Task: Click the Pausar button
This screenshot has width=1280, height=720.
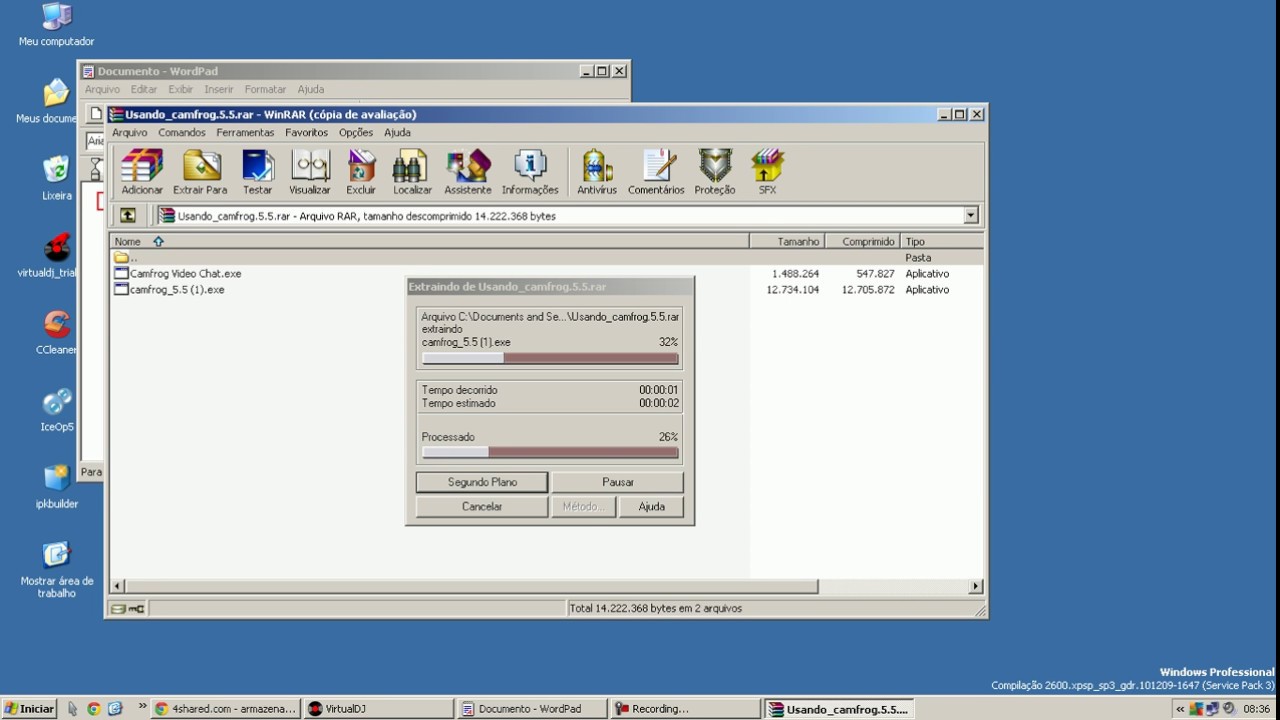Action: click(618, 482)
